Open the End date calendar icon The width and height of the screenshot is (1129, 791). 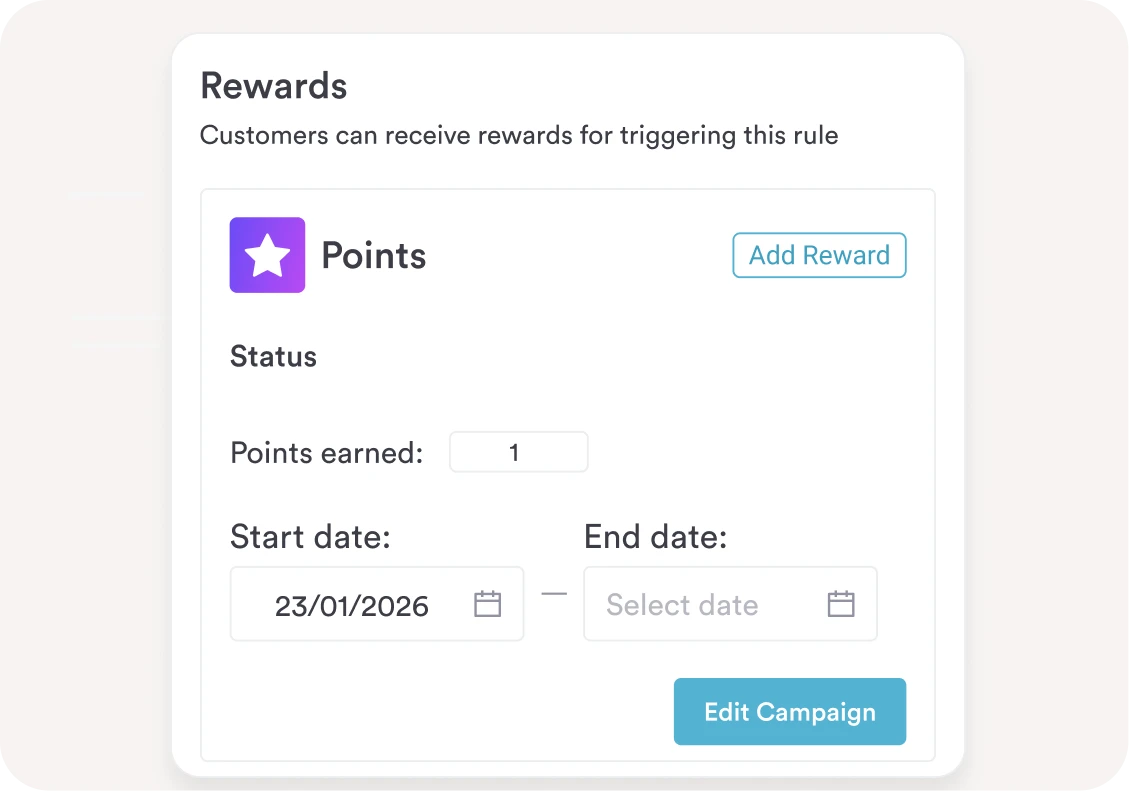point(841,604)
